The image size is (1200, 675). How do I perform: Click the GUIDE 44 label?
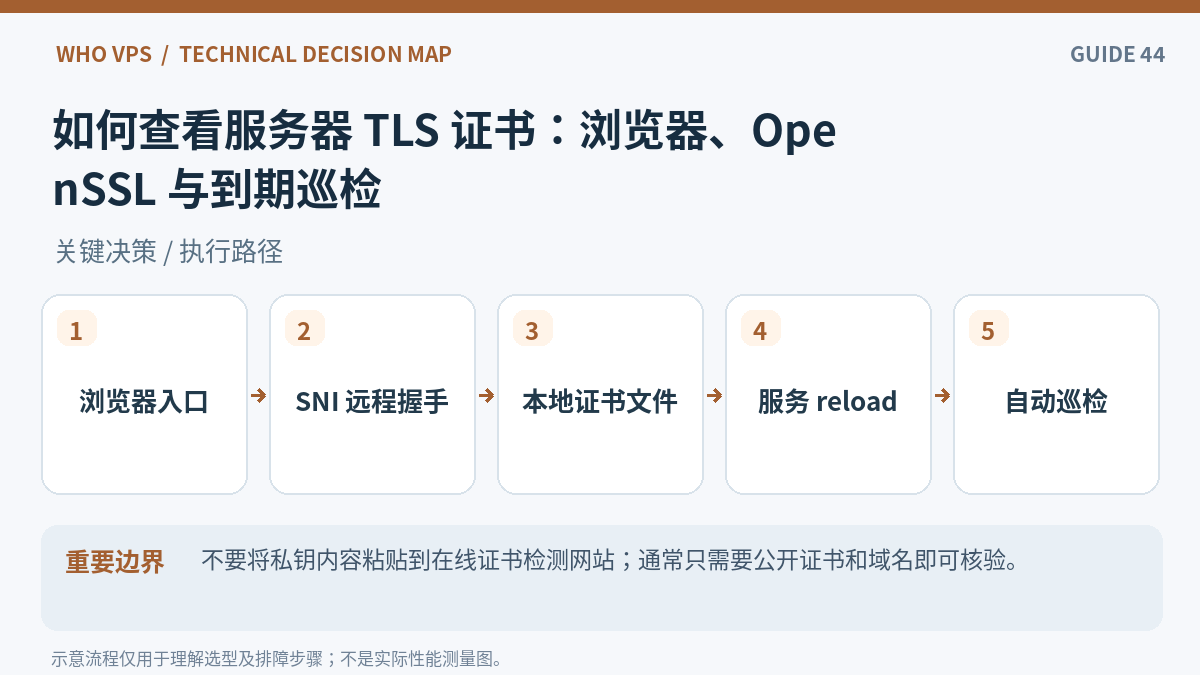point(1117,54)
